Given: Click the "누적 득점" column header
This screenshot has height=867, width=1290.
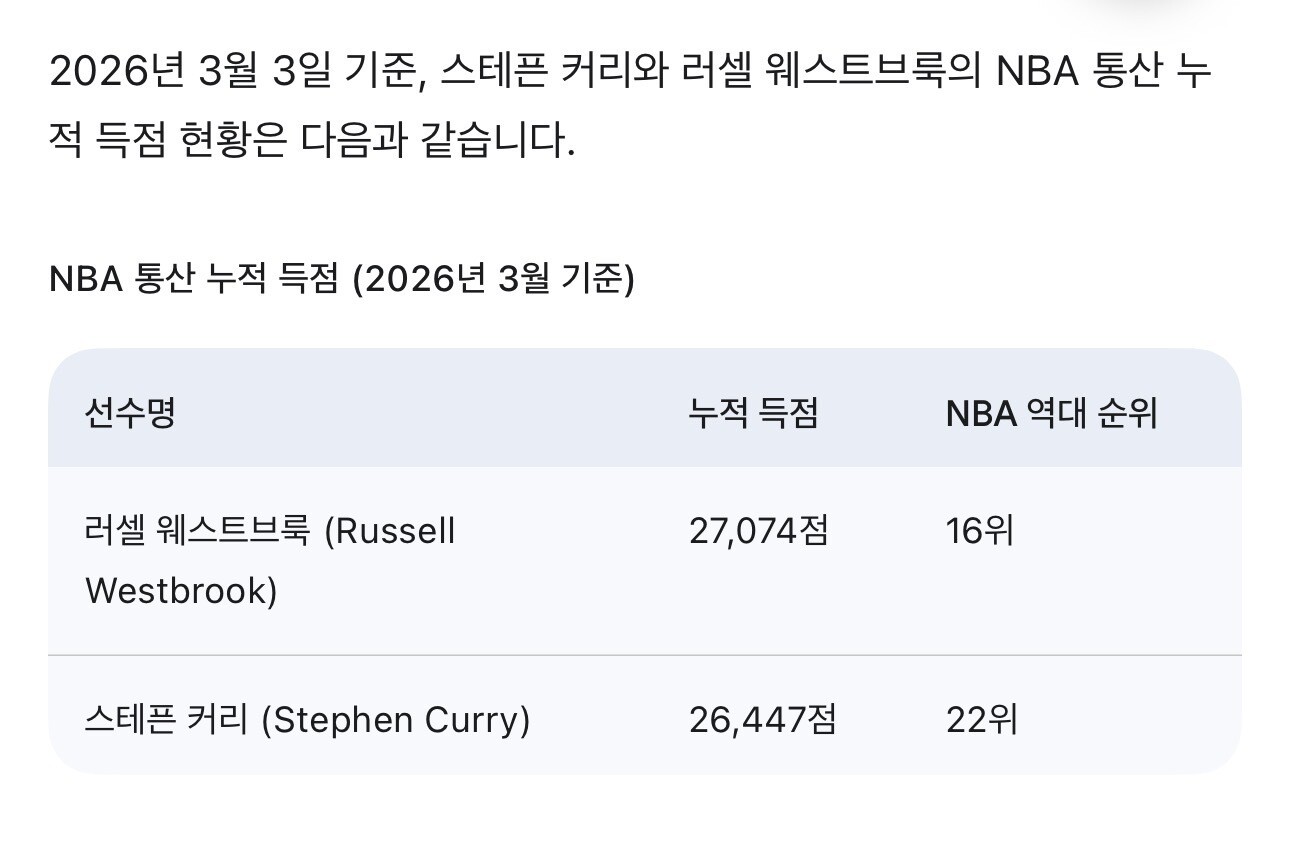Looking at the screenshot, I should [x=753, y=412].
